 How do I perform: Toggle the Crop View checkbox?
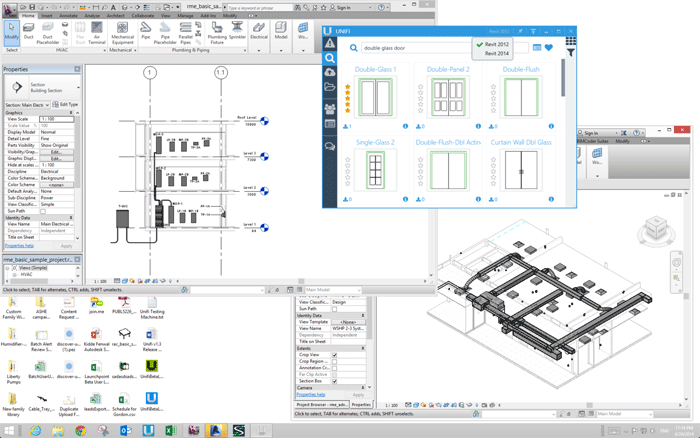point(334,354)
